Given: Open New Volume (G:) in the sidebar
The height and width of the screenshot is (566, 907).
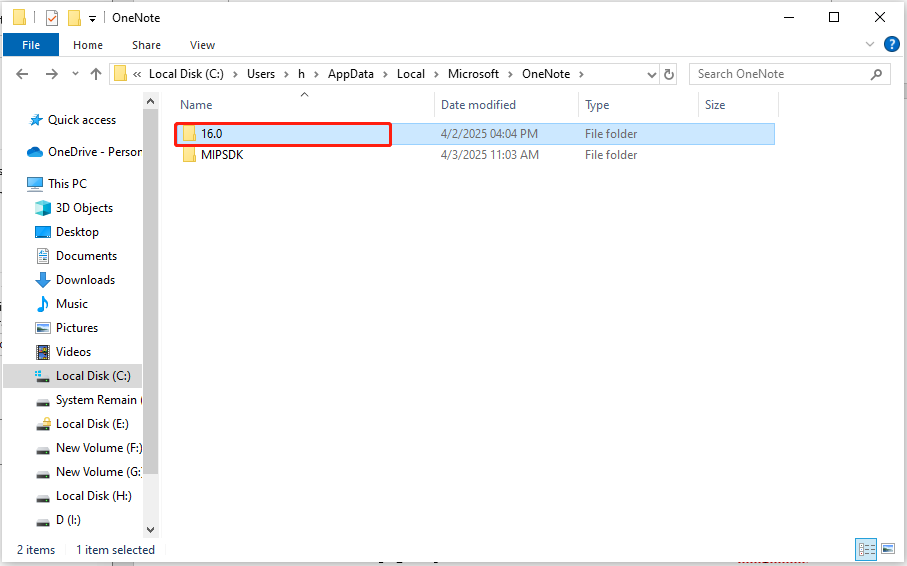Looking at the screenshot, I should pos(89,472).
